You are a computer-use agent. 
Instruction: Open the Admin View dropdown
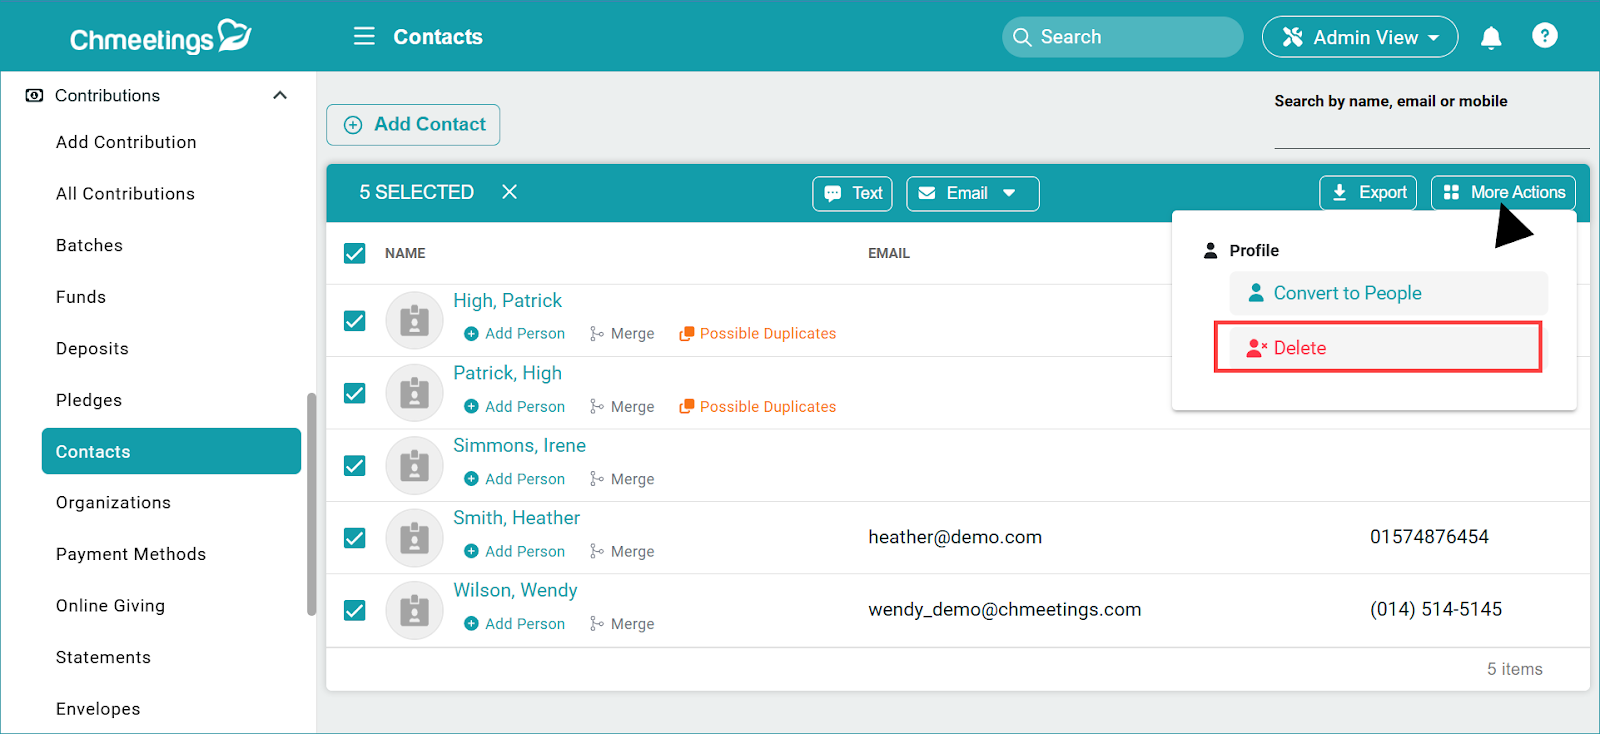click(x=1359, y=37)
